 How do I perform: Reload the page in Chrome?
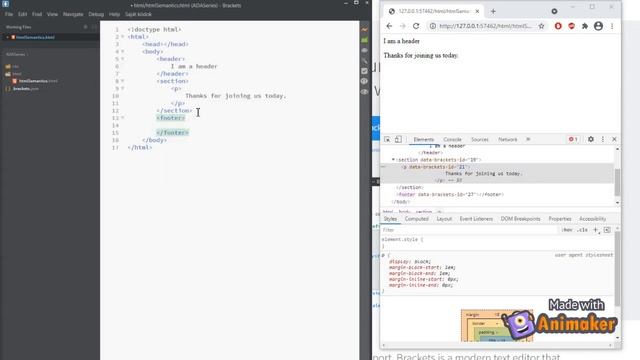point(416,26)
